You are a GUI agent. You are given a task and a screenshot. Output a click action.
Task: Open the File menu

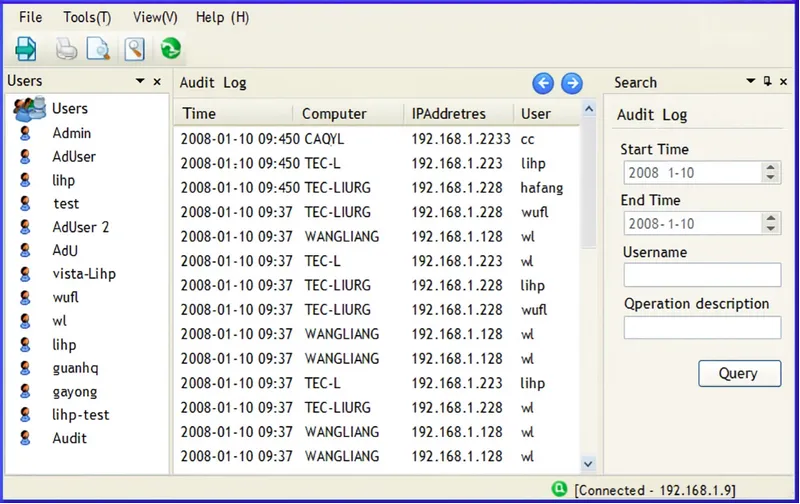[31, 17]
